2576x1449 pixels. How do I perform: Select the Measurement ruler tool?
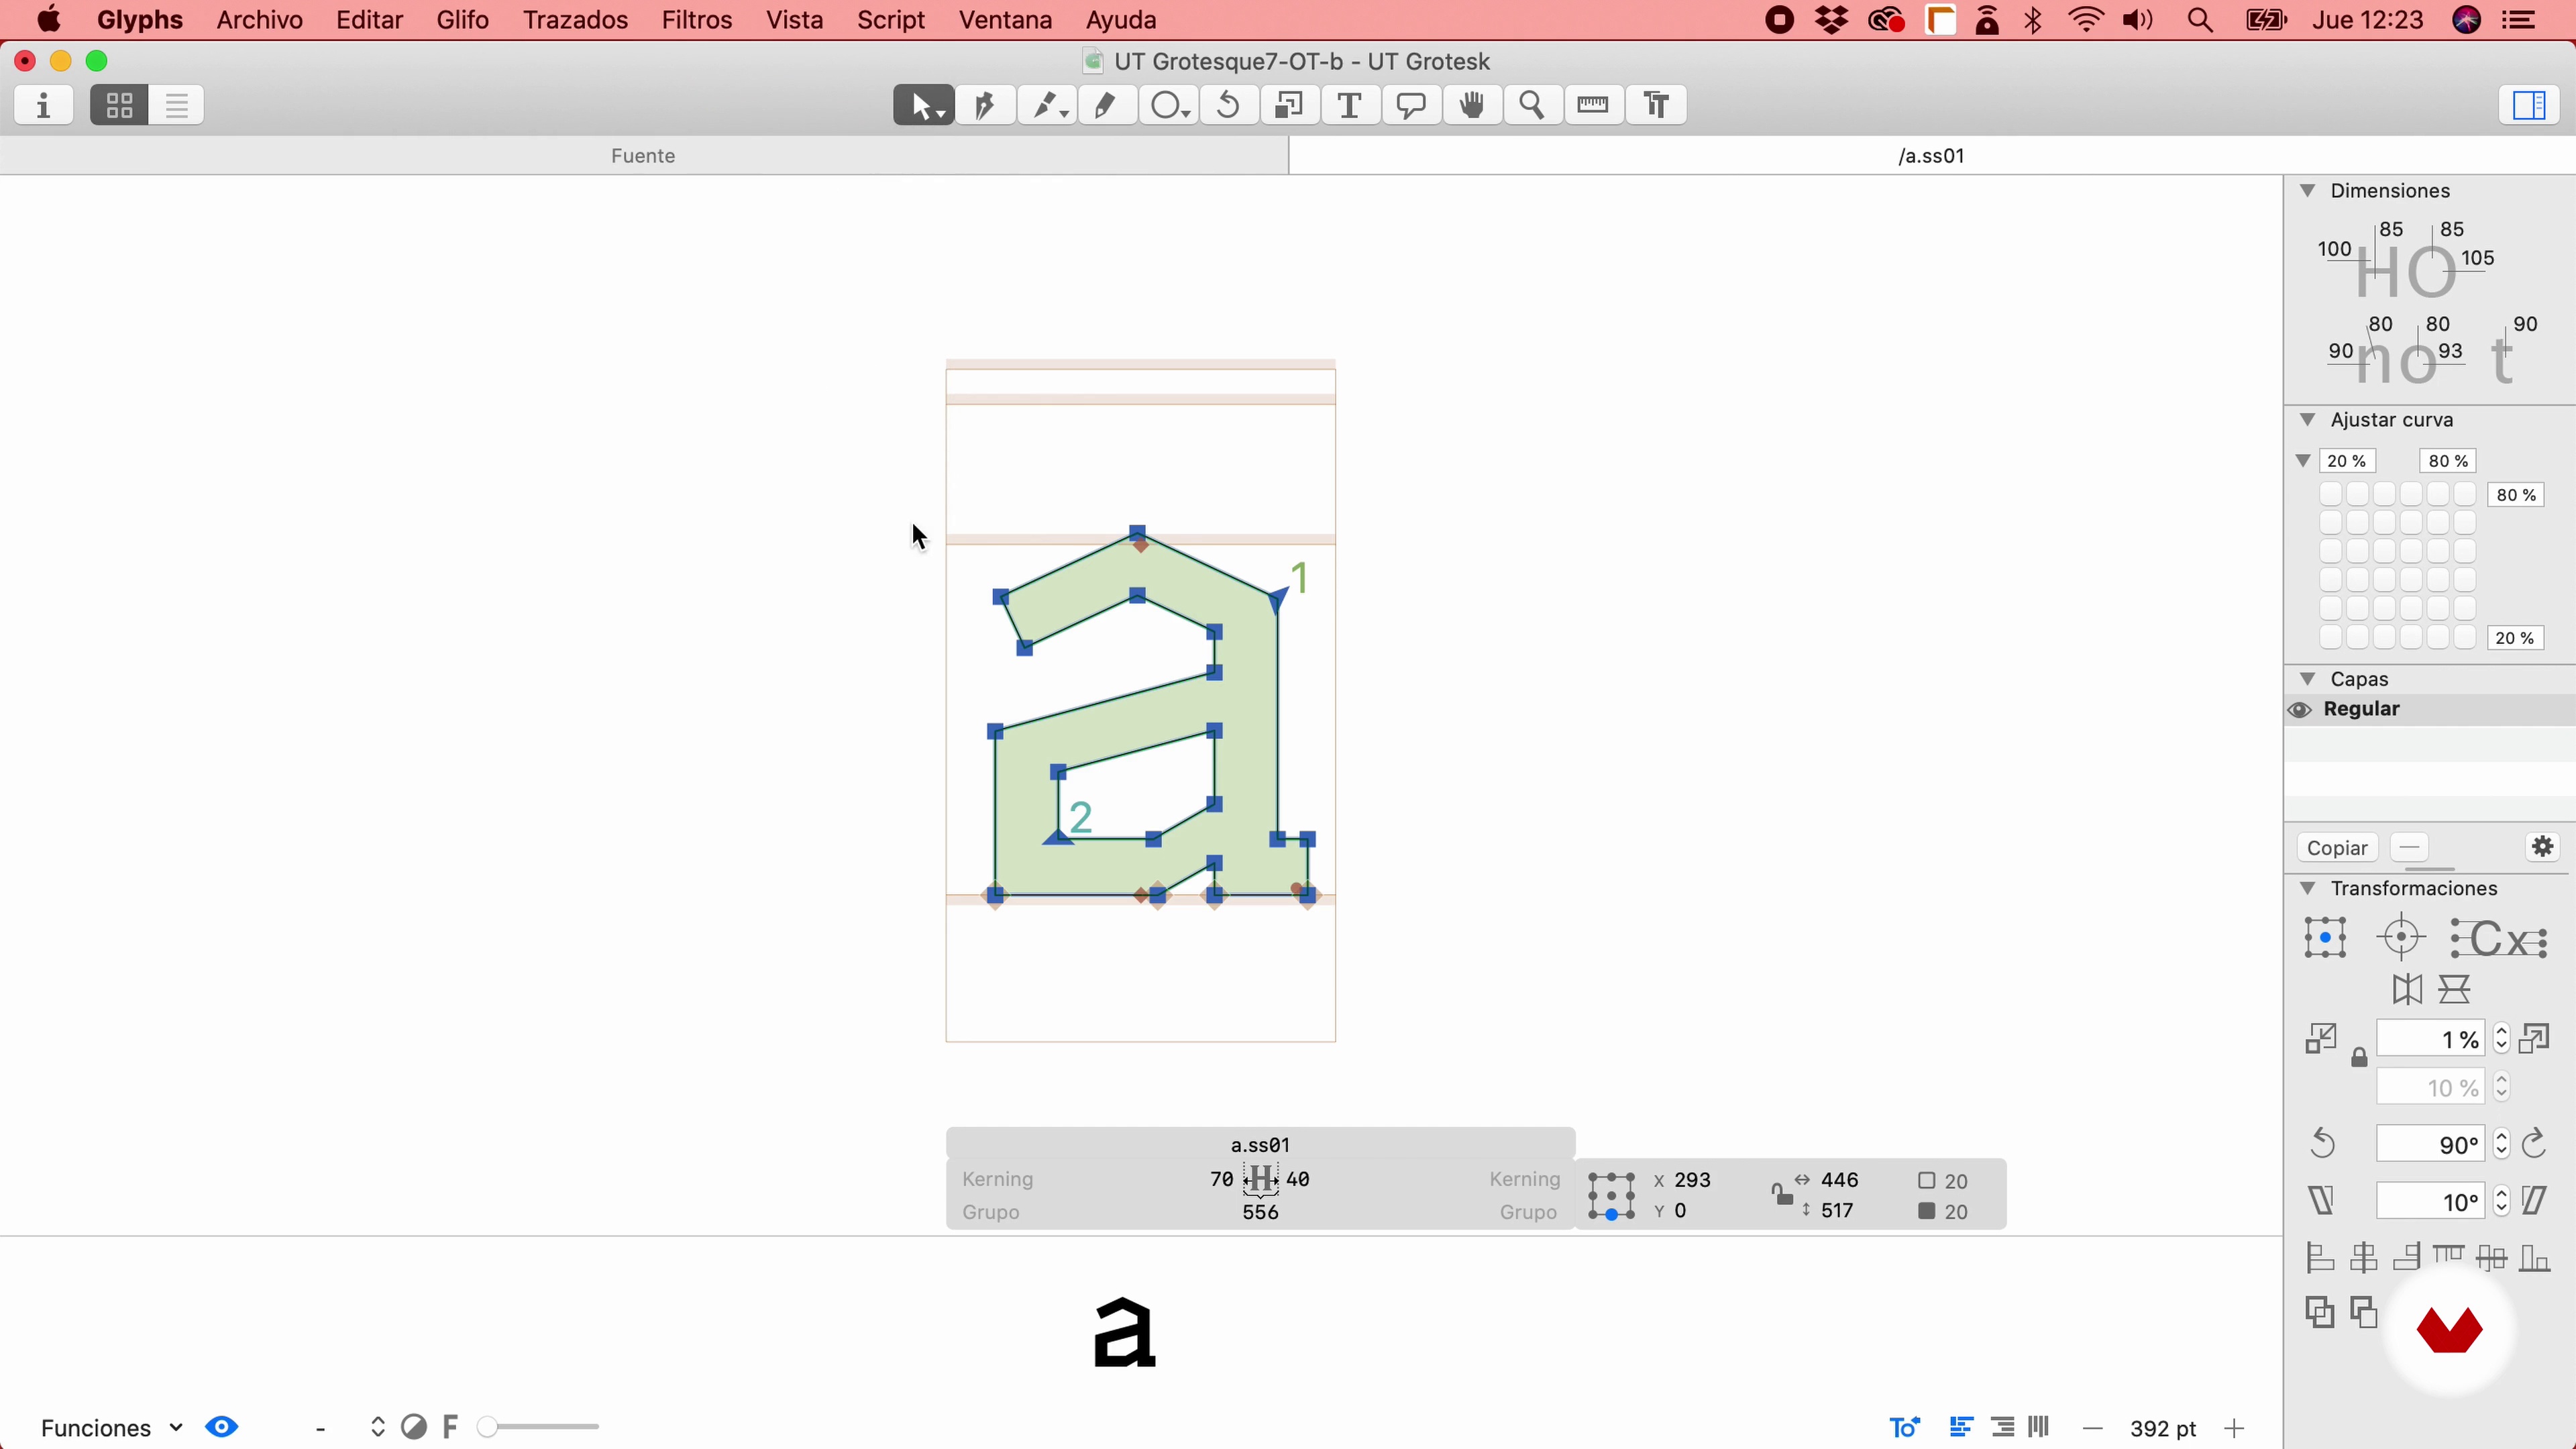[x=1594, y=105]
